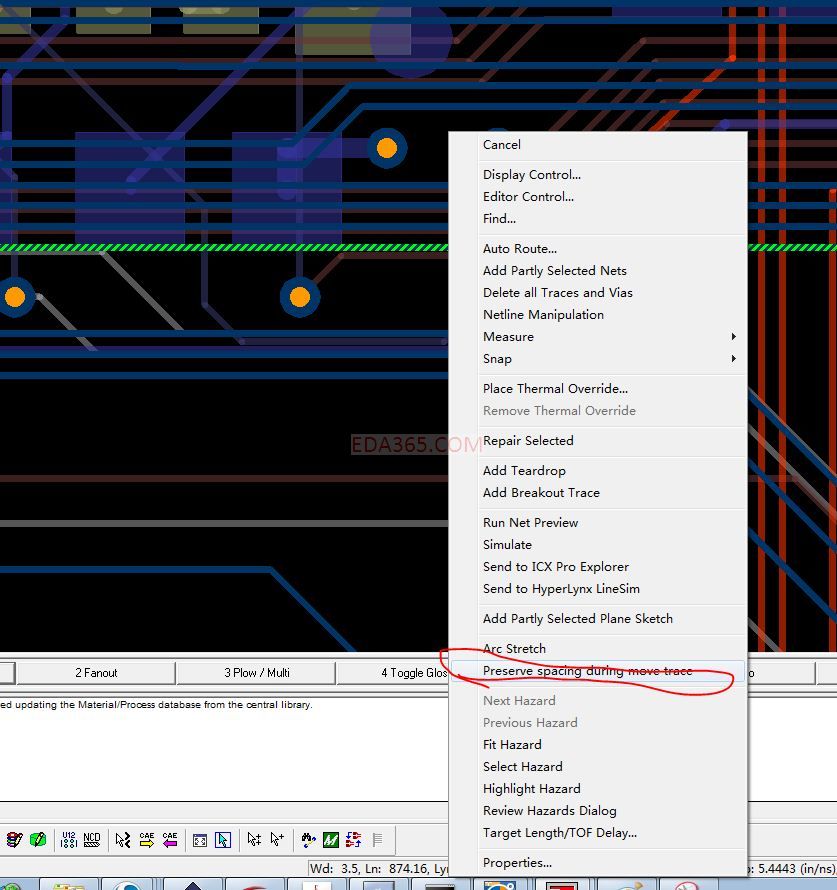Click the U12 reference designator toolbar icon

tap(69, 839)
